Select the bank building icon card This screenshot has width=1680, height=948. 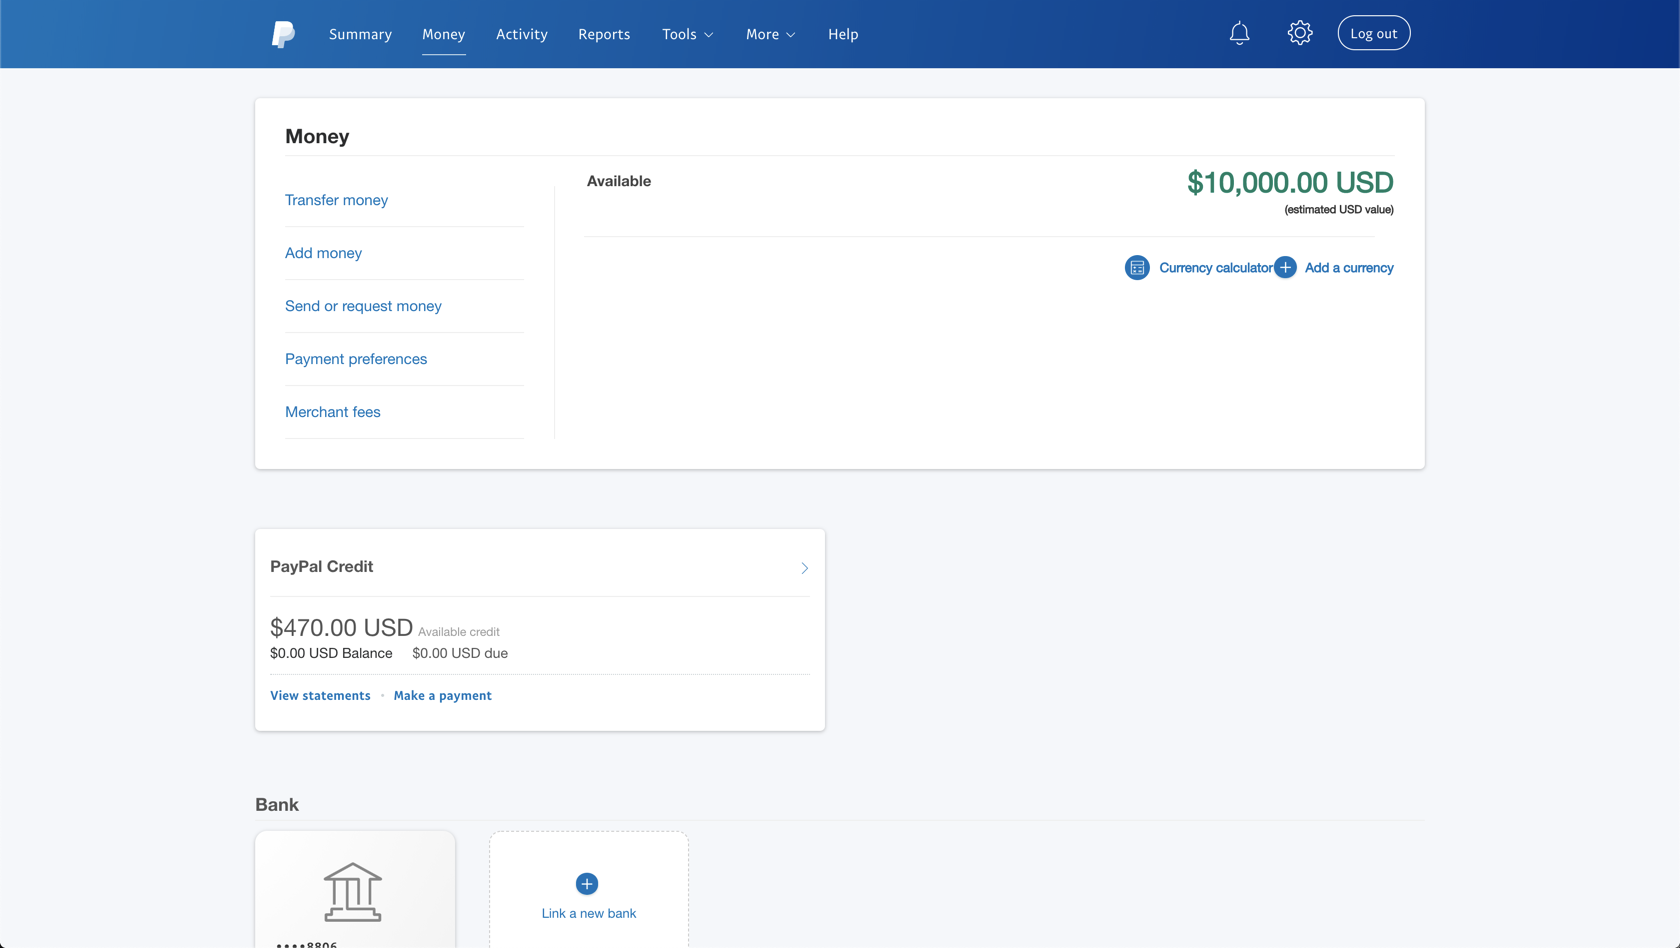point(355,890)
